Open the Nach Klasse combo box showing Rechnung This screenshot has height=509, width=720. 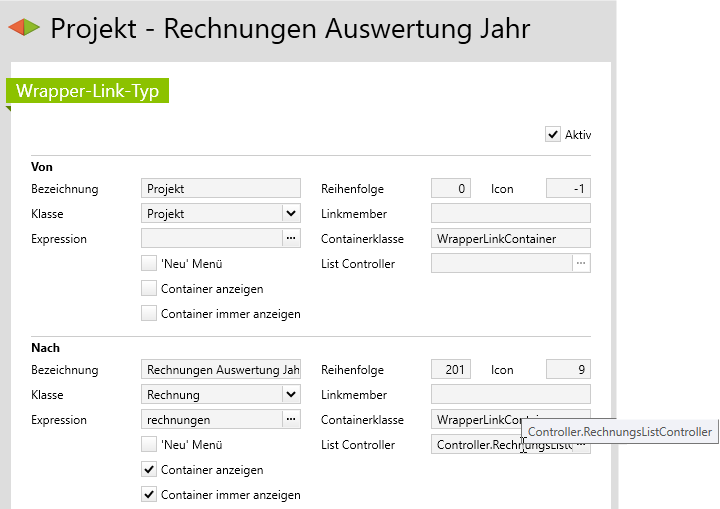point(290,395)
